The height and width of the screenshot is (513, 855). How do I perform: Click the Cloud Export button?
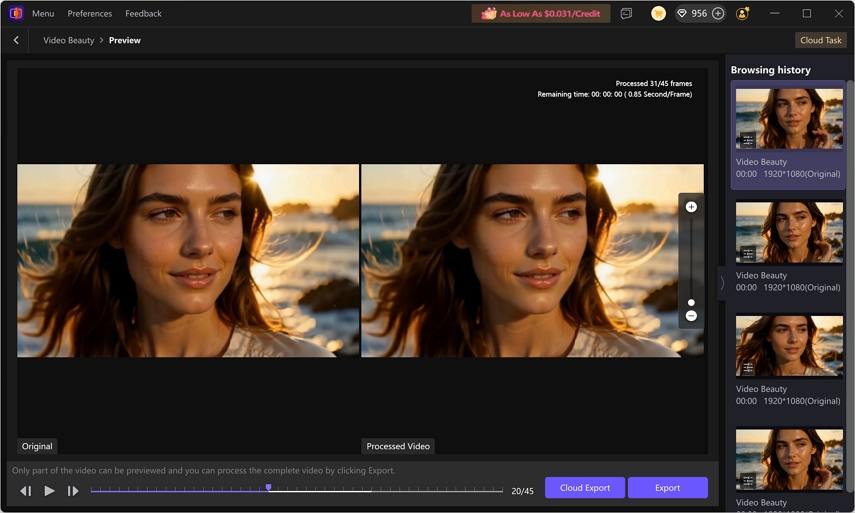tap(585, 488)
